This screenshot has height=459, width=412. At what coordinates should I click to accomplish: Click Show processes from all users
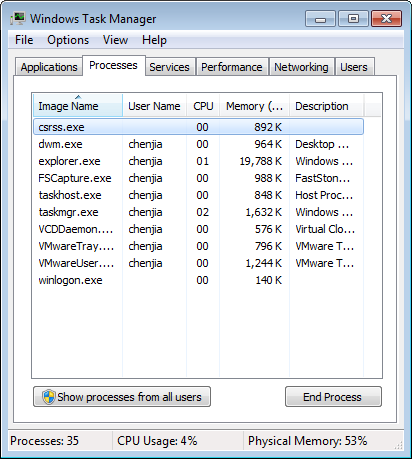[x=122, y=397]
